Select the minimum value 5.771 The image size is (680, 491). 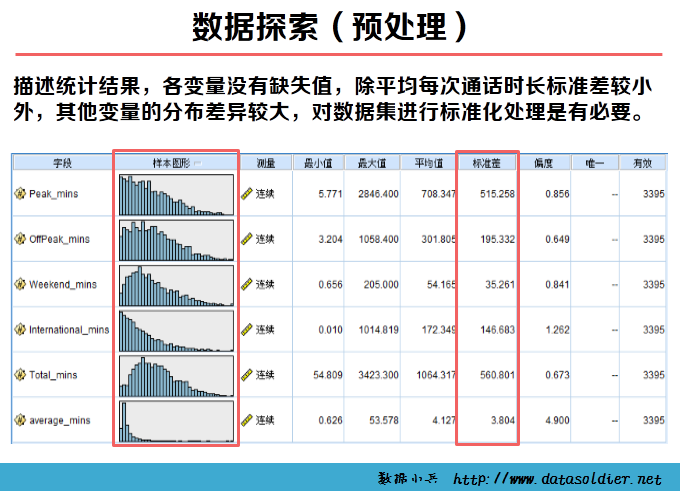(x=330, y=194)
